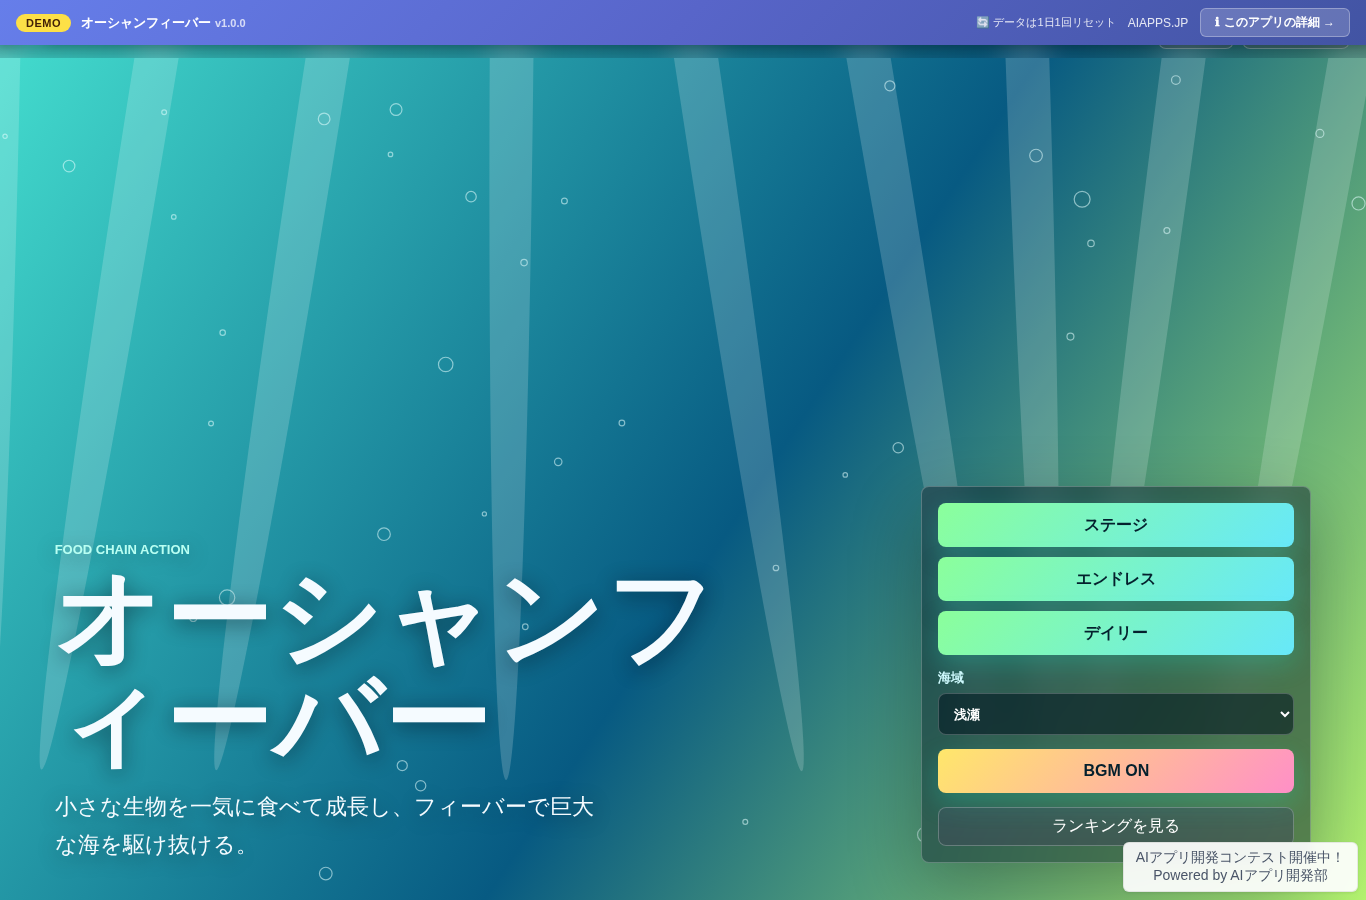1366x900 pixels.
Task: Click the FOOD CHAIN ACTION caption
Action: point(122,549)
